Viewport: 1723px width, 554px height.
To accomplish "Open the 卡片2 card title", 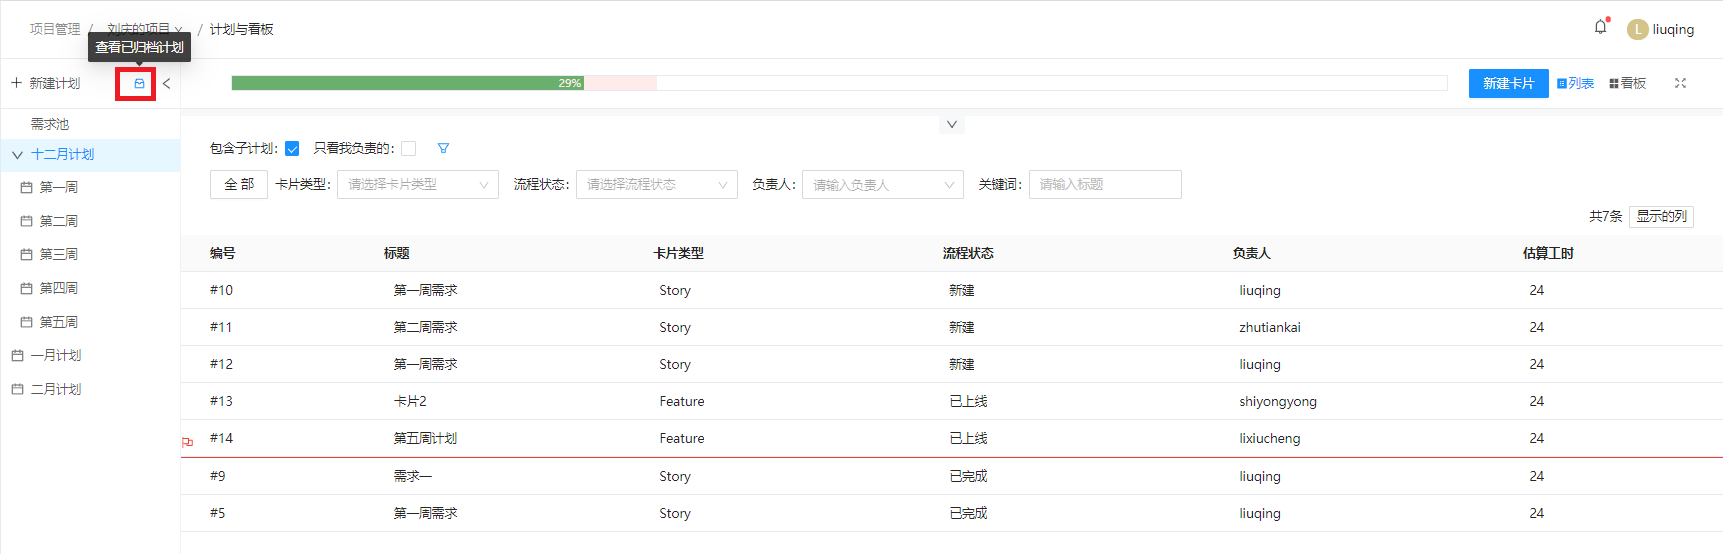I will (410, 401).
